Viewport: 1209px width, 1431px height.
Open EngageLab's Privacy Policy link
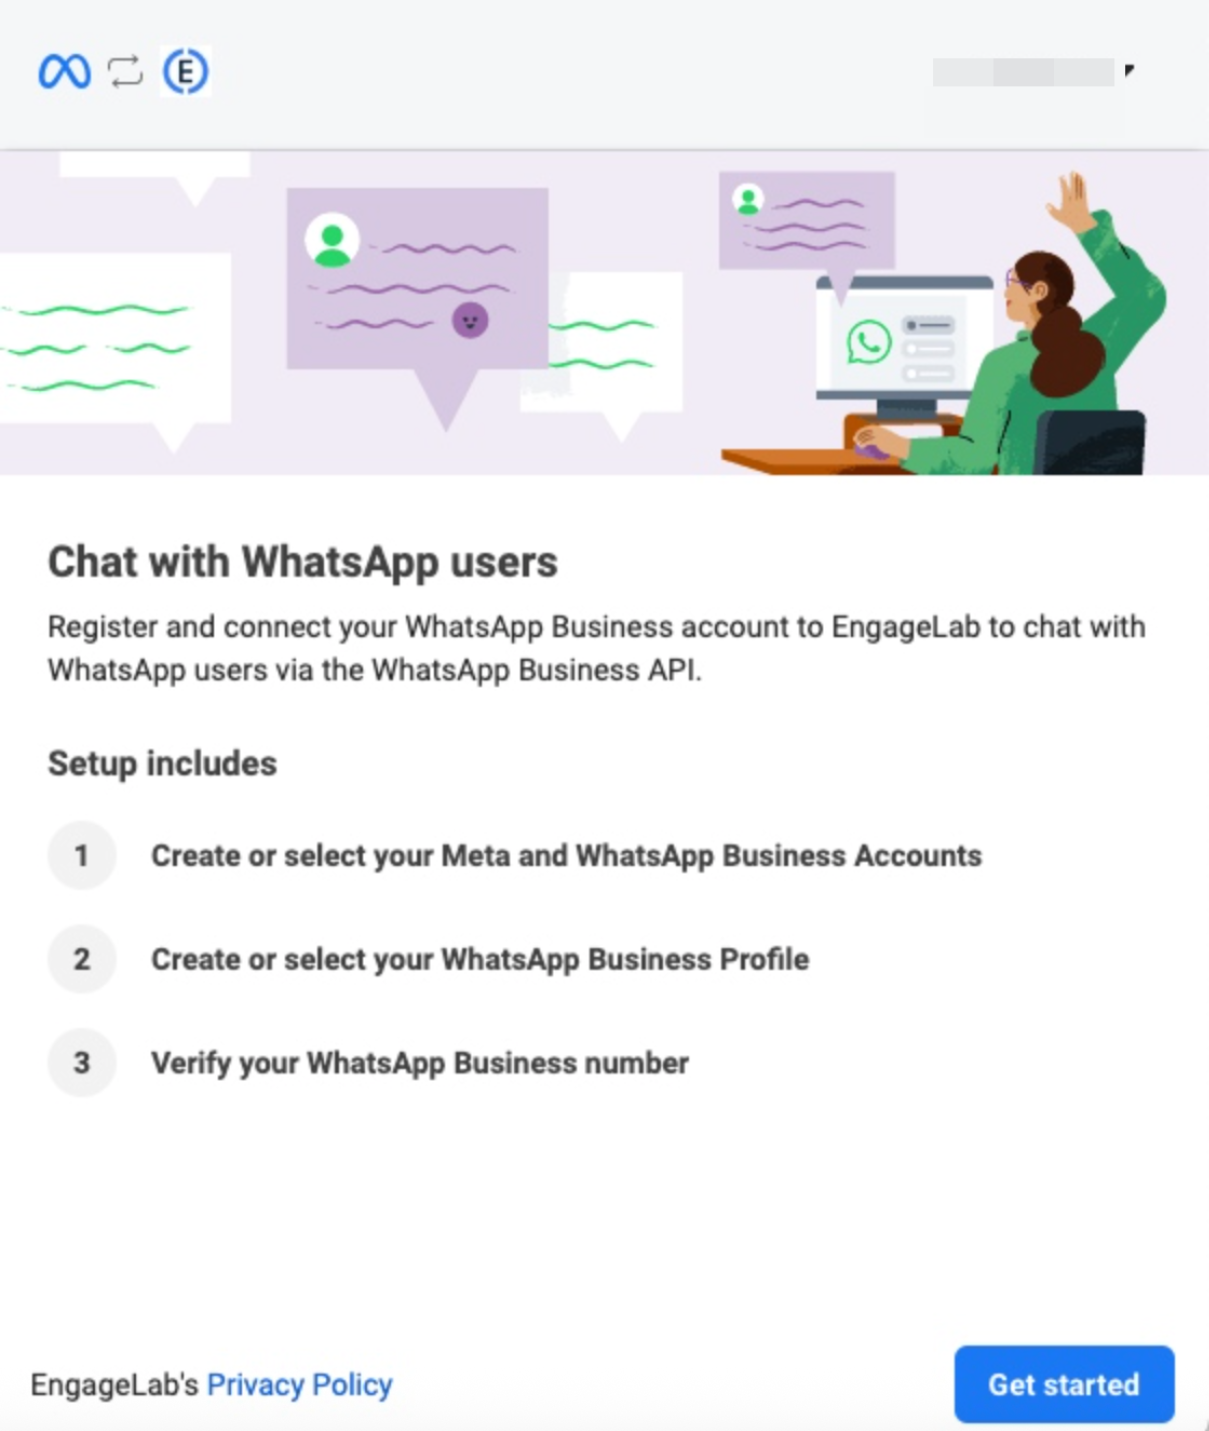[299, 1385]
